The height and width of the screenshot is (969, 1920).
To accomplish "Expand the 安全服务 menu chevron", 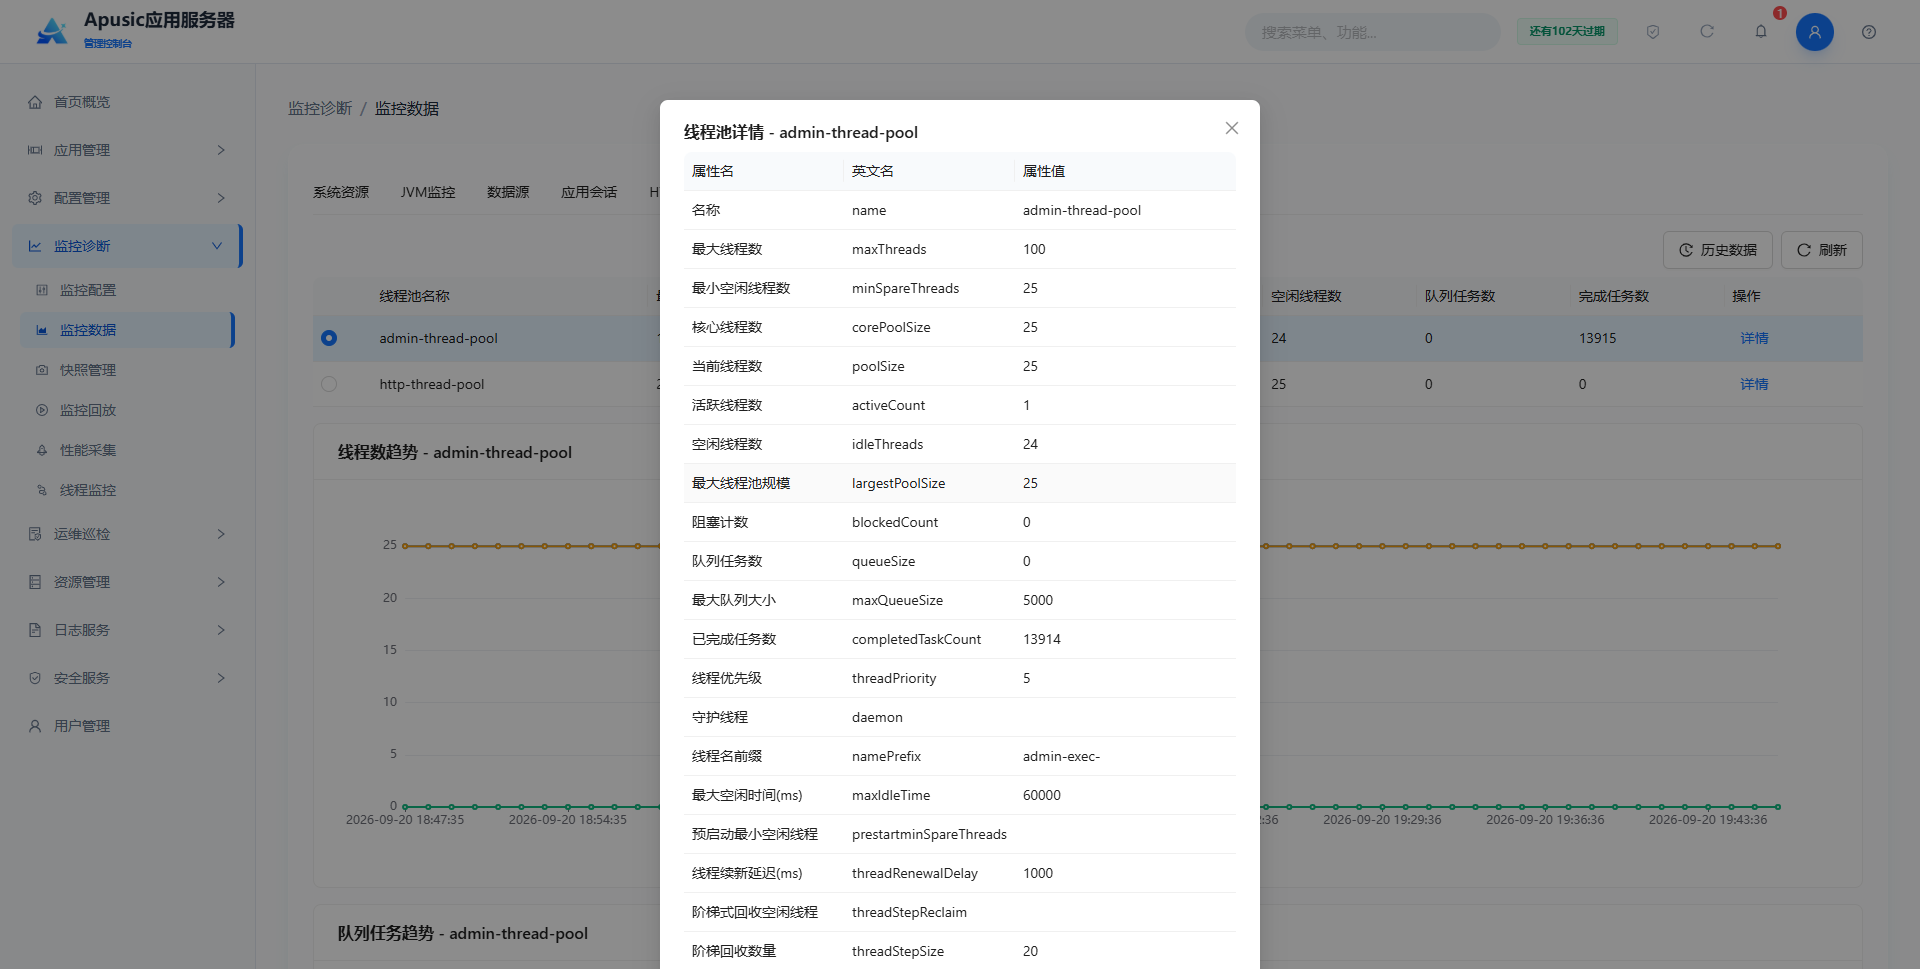I will (x=221, y=678).
